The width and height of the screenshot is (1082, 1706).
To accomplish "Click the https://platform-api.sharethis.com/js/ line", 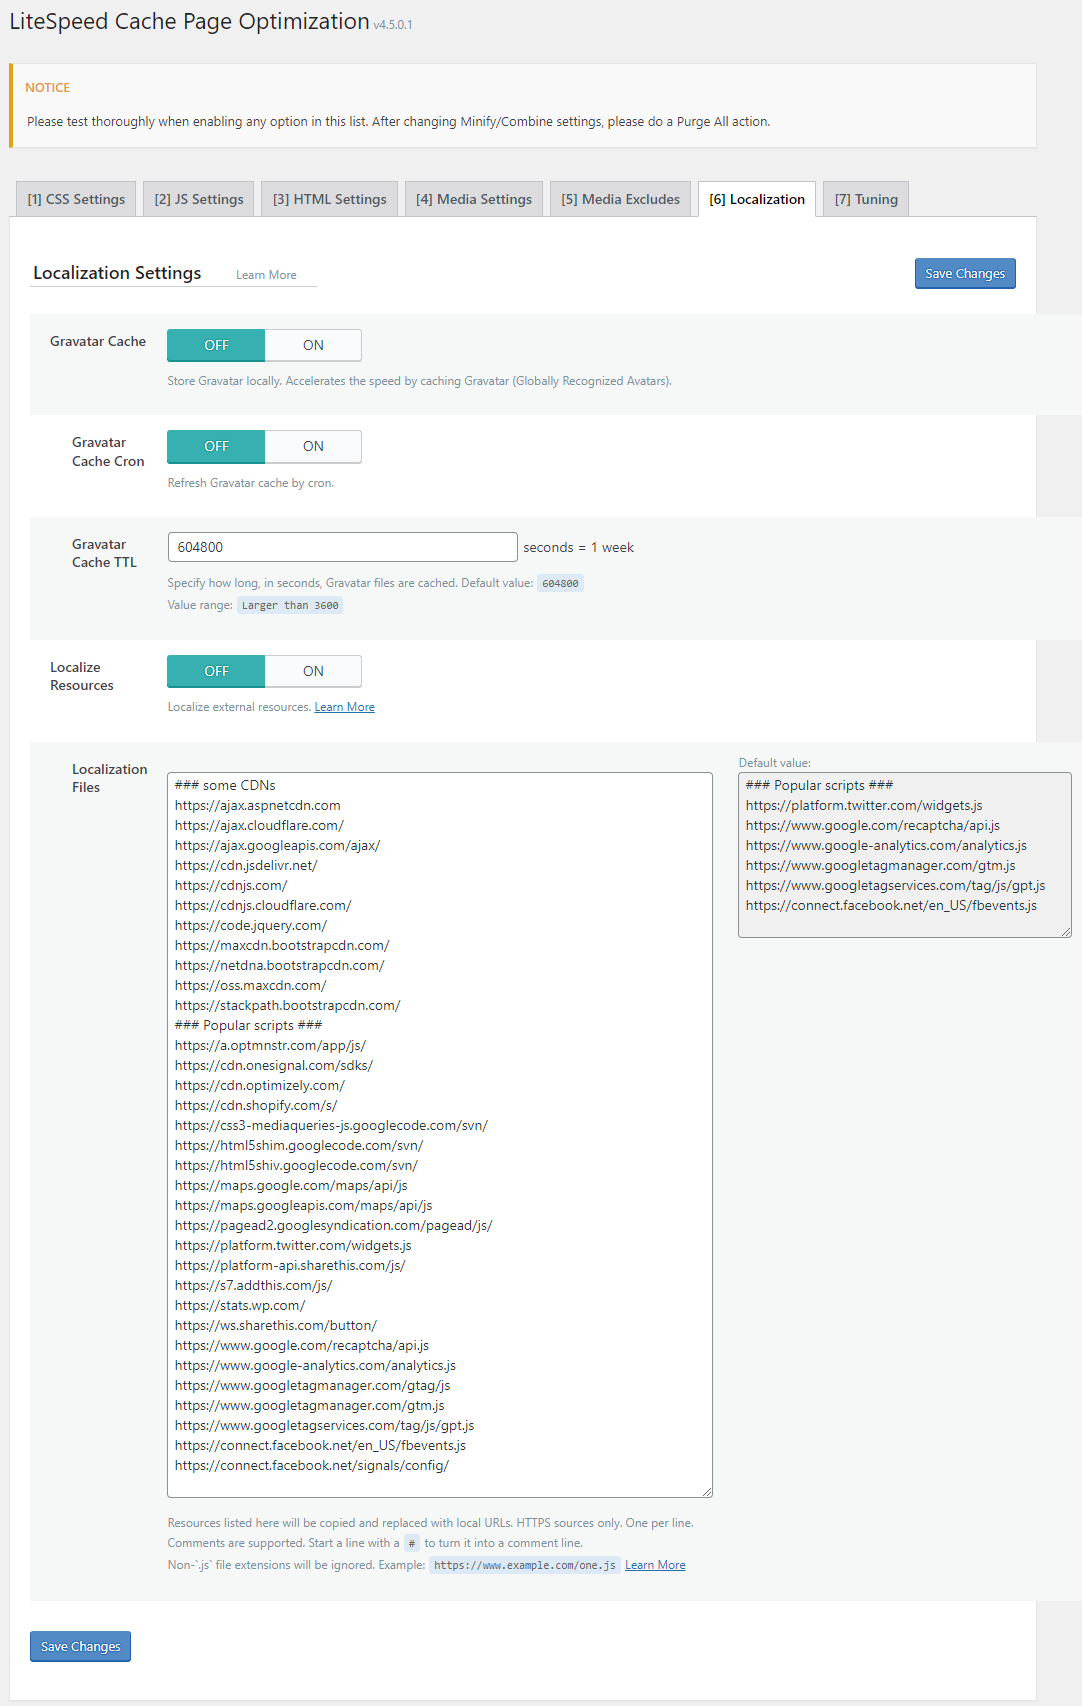I will (290, 1265).
